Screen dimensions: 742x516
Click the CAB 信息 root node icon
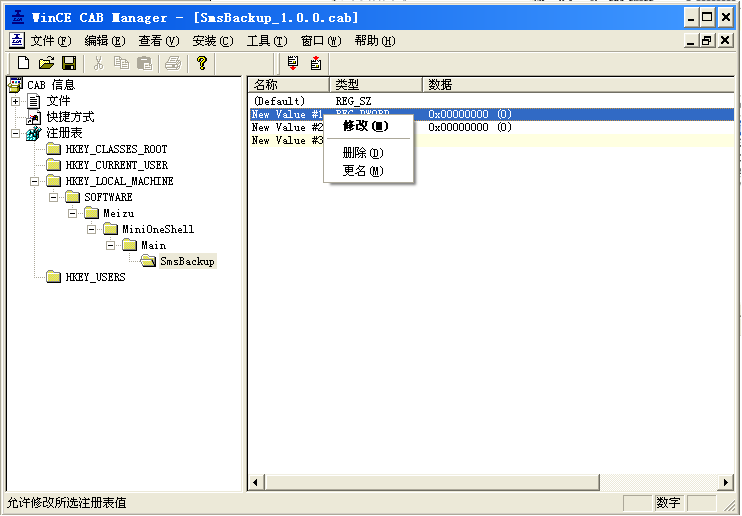(15, 85)
